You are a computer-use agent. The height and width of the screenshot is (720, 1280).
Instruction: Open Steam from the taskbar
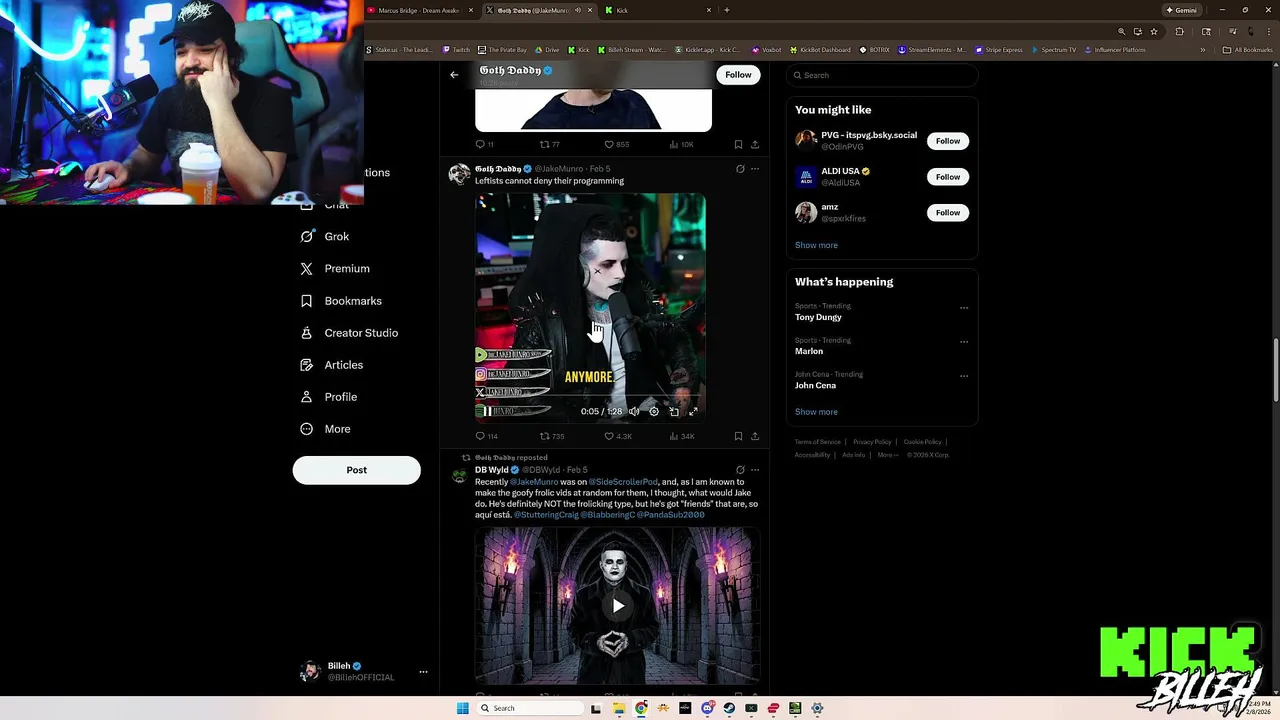click(729, 708)
